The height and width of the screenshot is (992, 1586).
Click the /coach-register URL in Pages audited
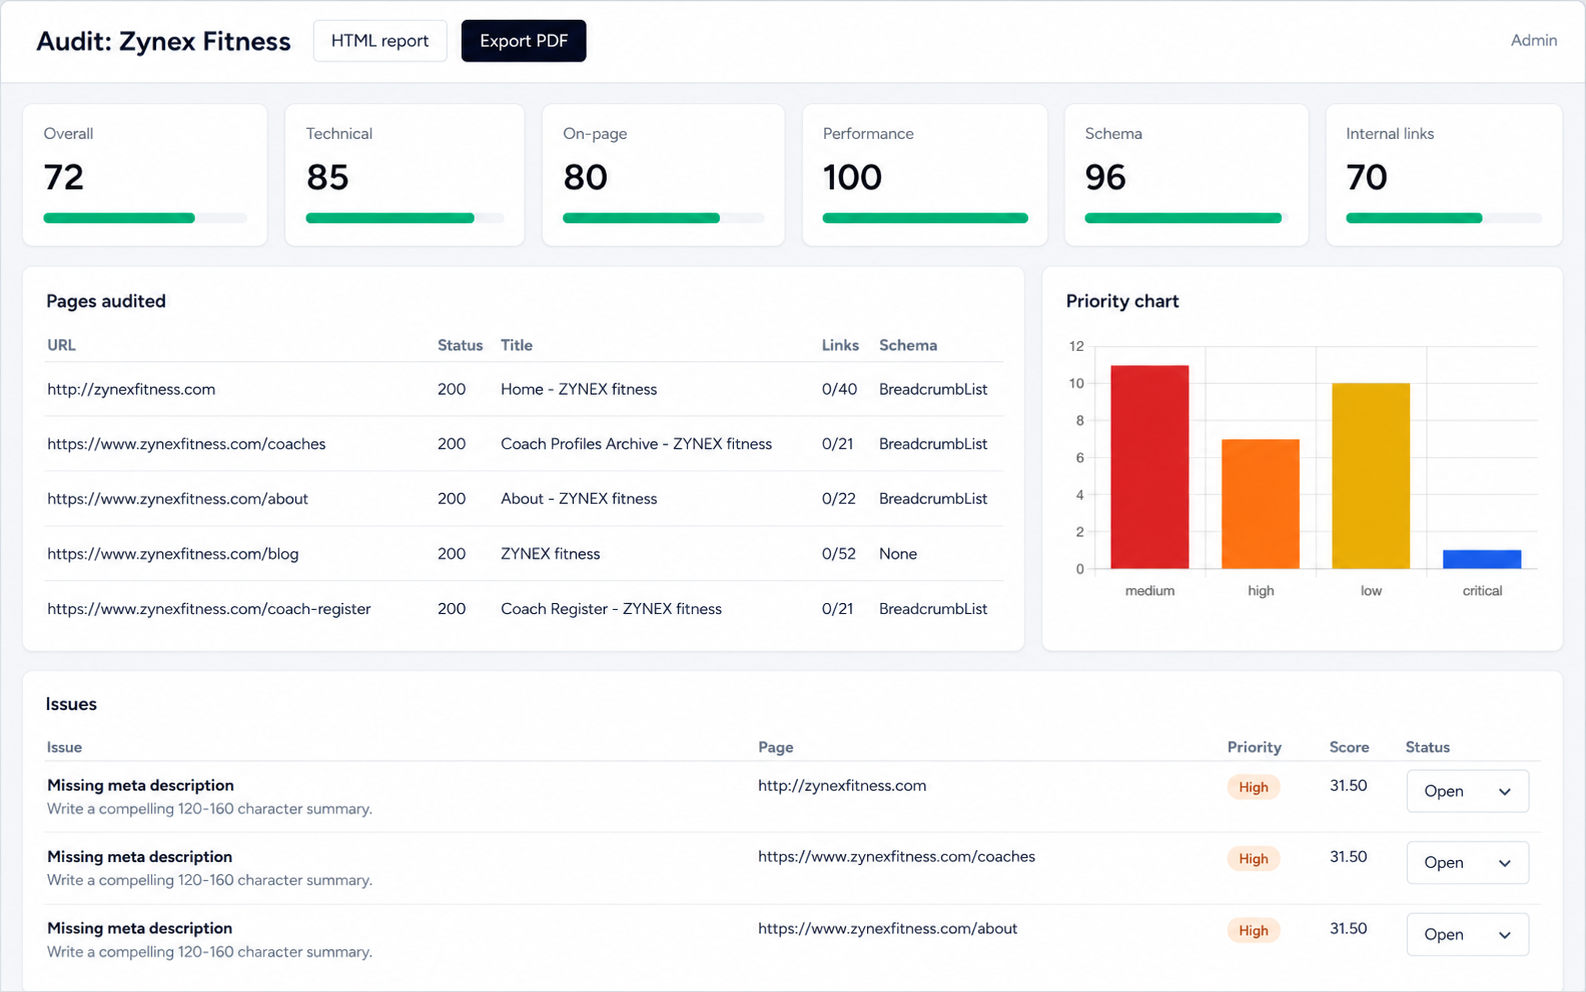pos(209,609)
